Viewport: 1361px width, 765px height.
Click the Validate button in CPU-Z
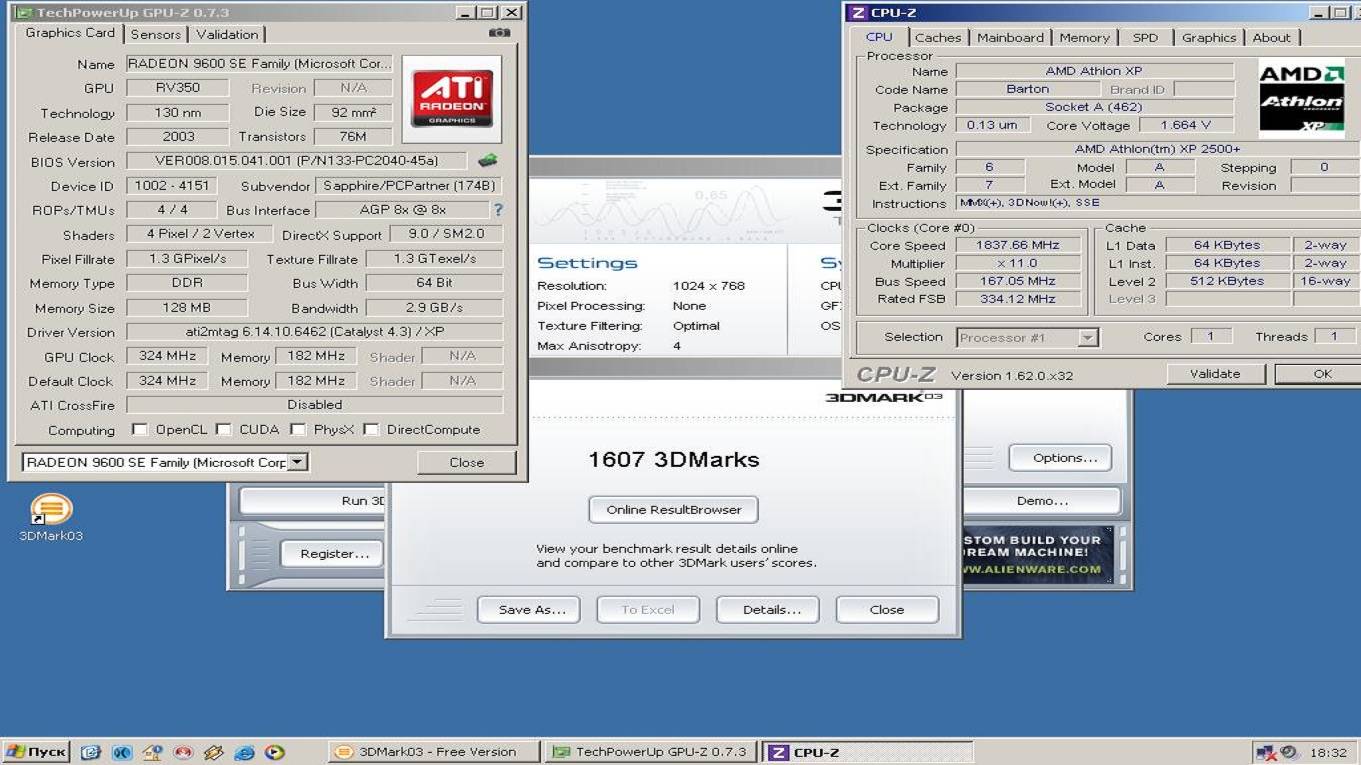(x=1215, y=374)
